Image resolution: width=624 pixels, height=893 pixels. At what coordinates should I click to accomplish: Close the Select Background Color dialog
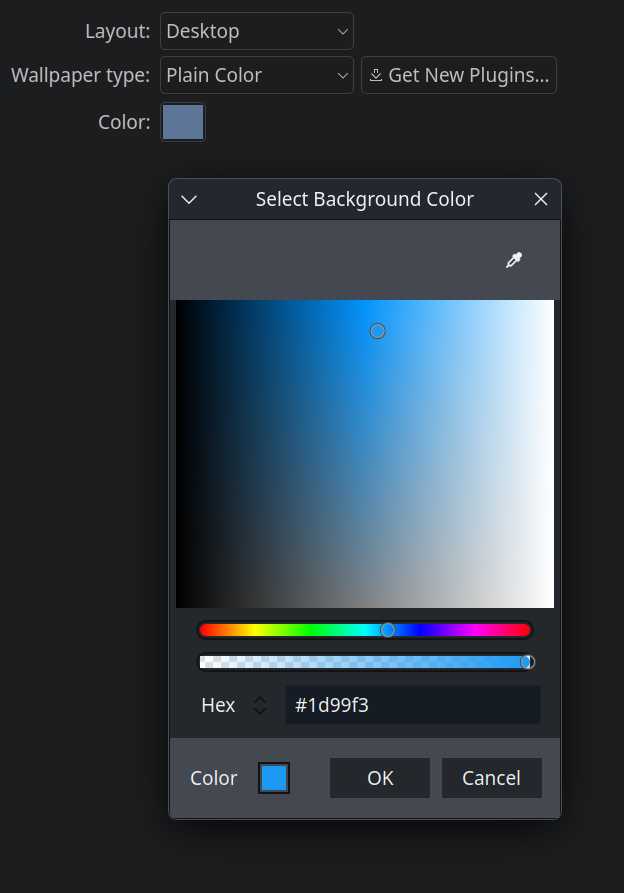(541, 199)
